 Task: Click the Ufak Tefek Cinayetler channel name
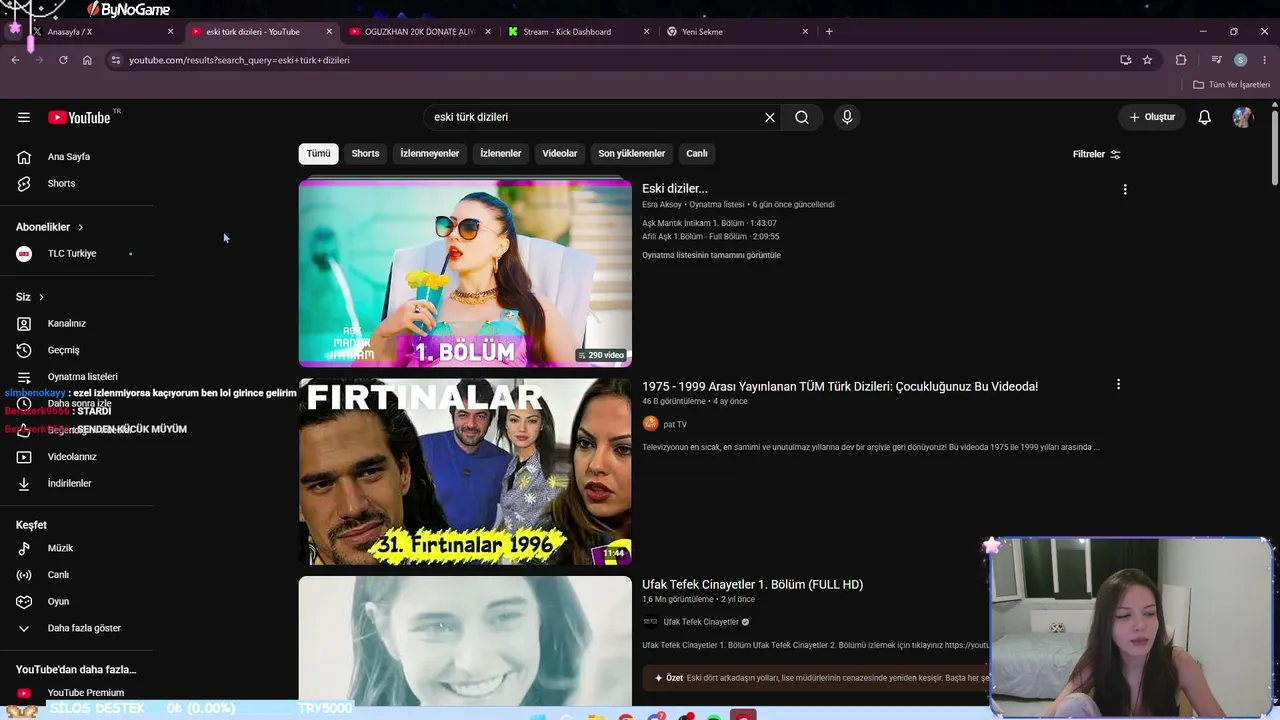(701, 622)
